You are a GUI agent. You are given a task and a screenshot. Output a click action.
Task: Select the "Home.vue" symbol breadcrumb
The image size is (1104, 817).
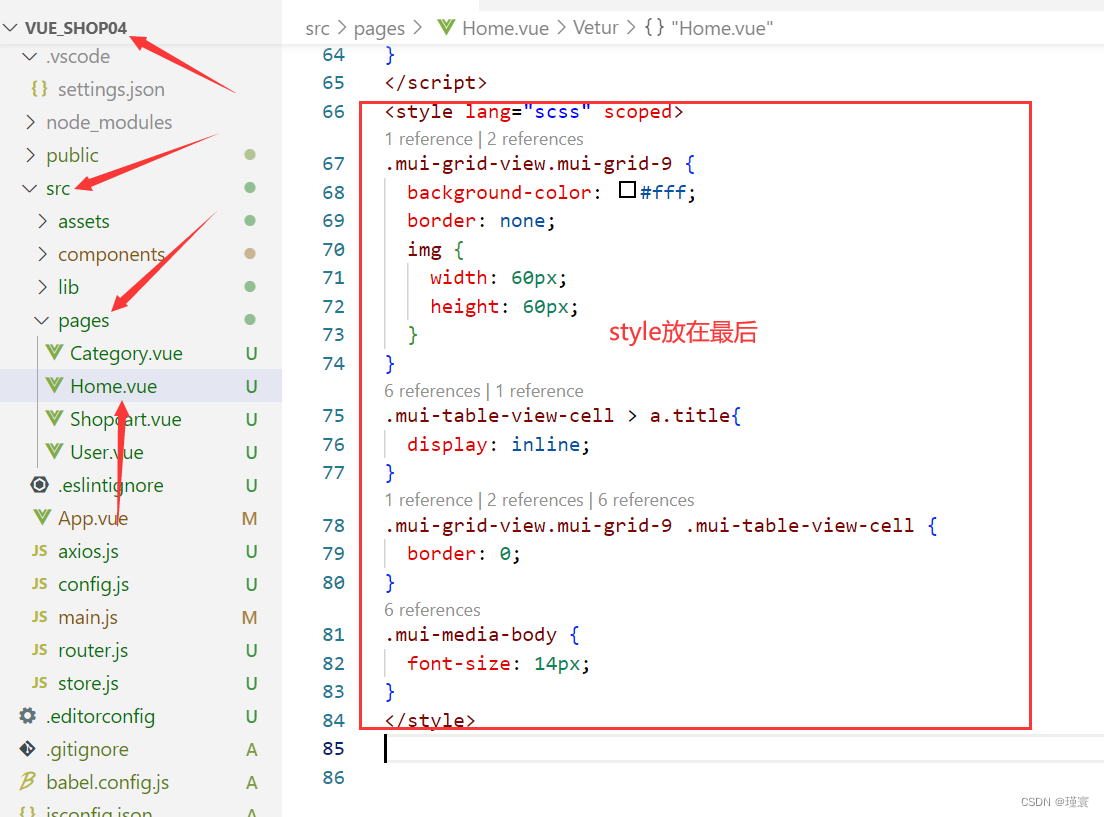(x=722, y=28)
